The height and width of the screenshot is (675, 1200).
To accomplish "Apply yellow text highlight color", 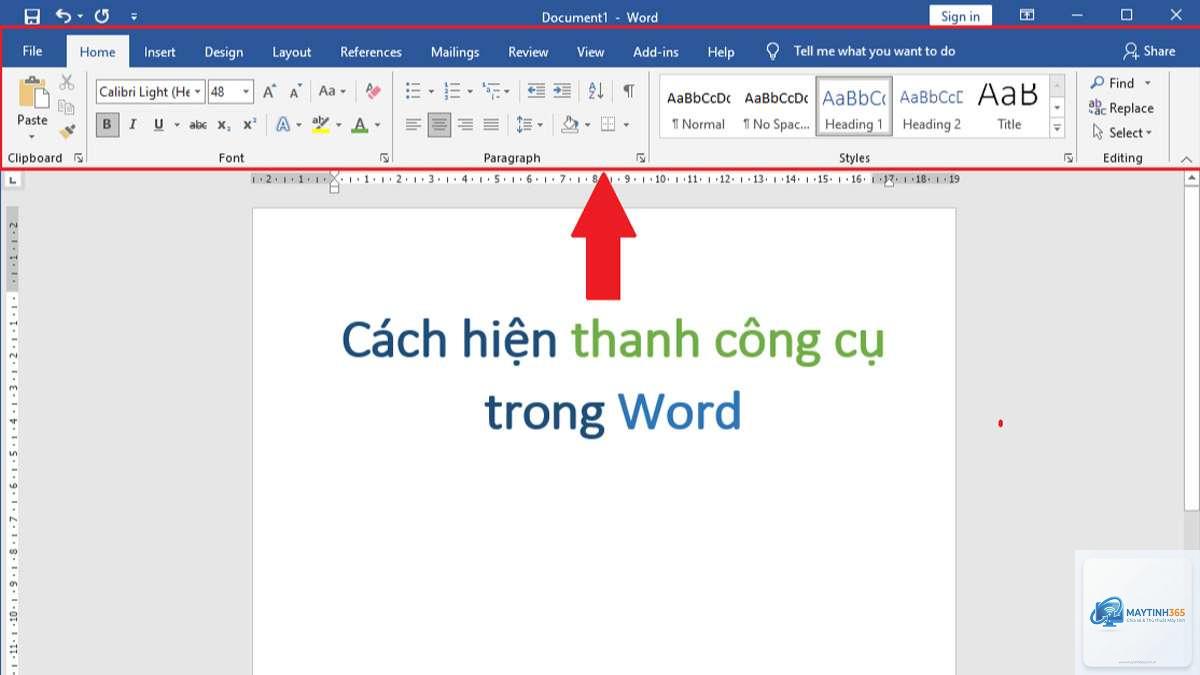I will click(x=320, y=125).
